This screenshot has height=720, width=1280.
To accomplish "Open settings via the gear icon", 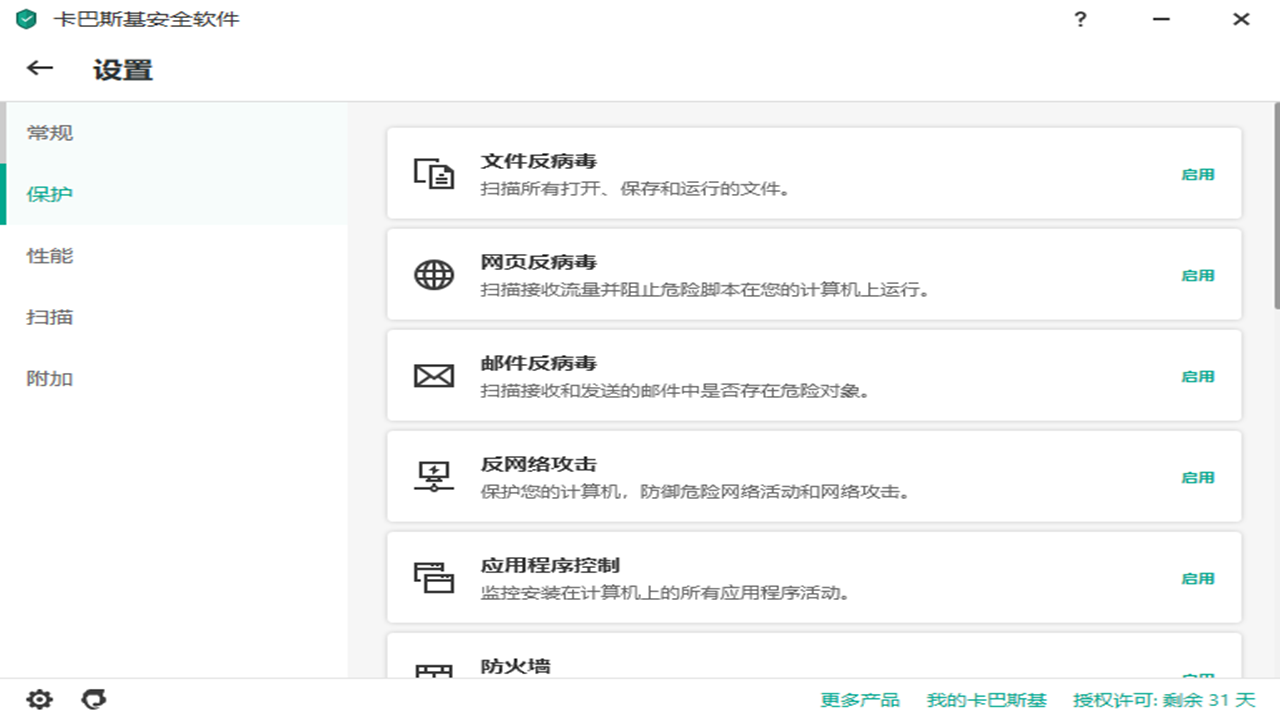I will [x=38, y=699].
